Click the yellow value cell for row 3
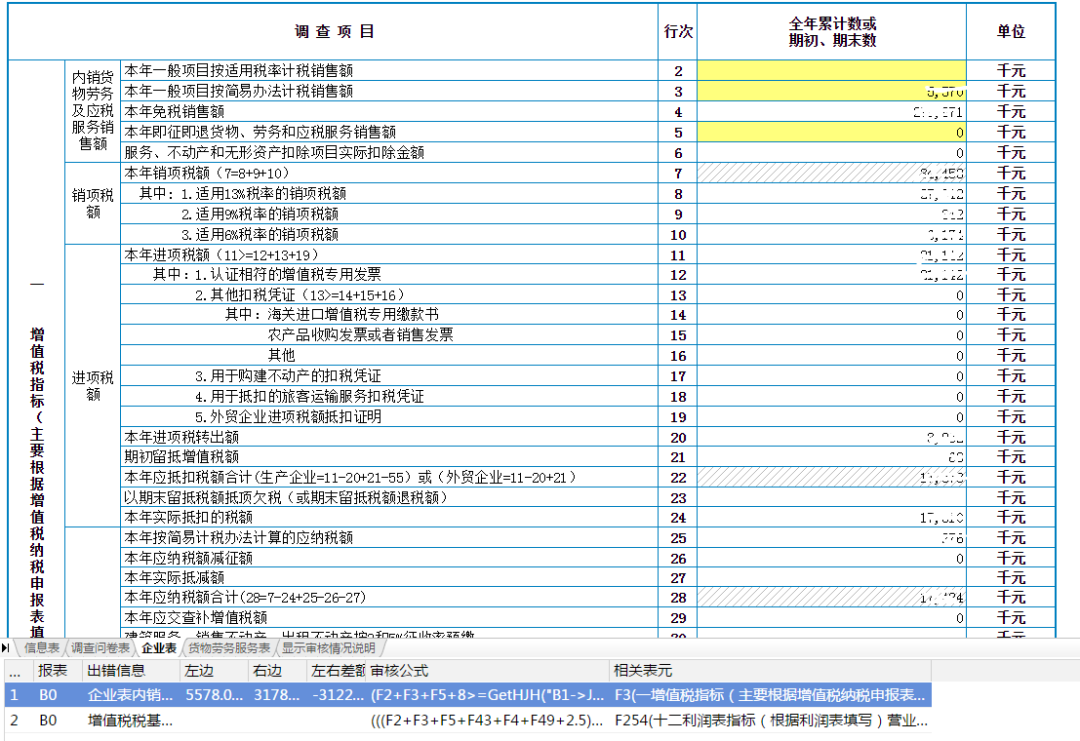The image size is (1080, 741). 830,91
